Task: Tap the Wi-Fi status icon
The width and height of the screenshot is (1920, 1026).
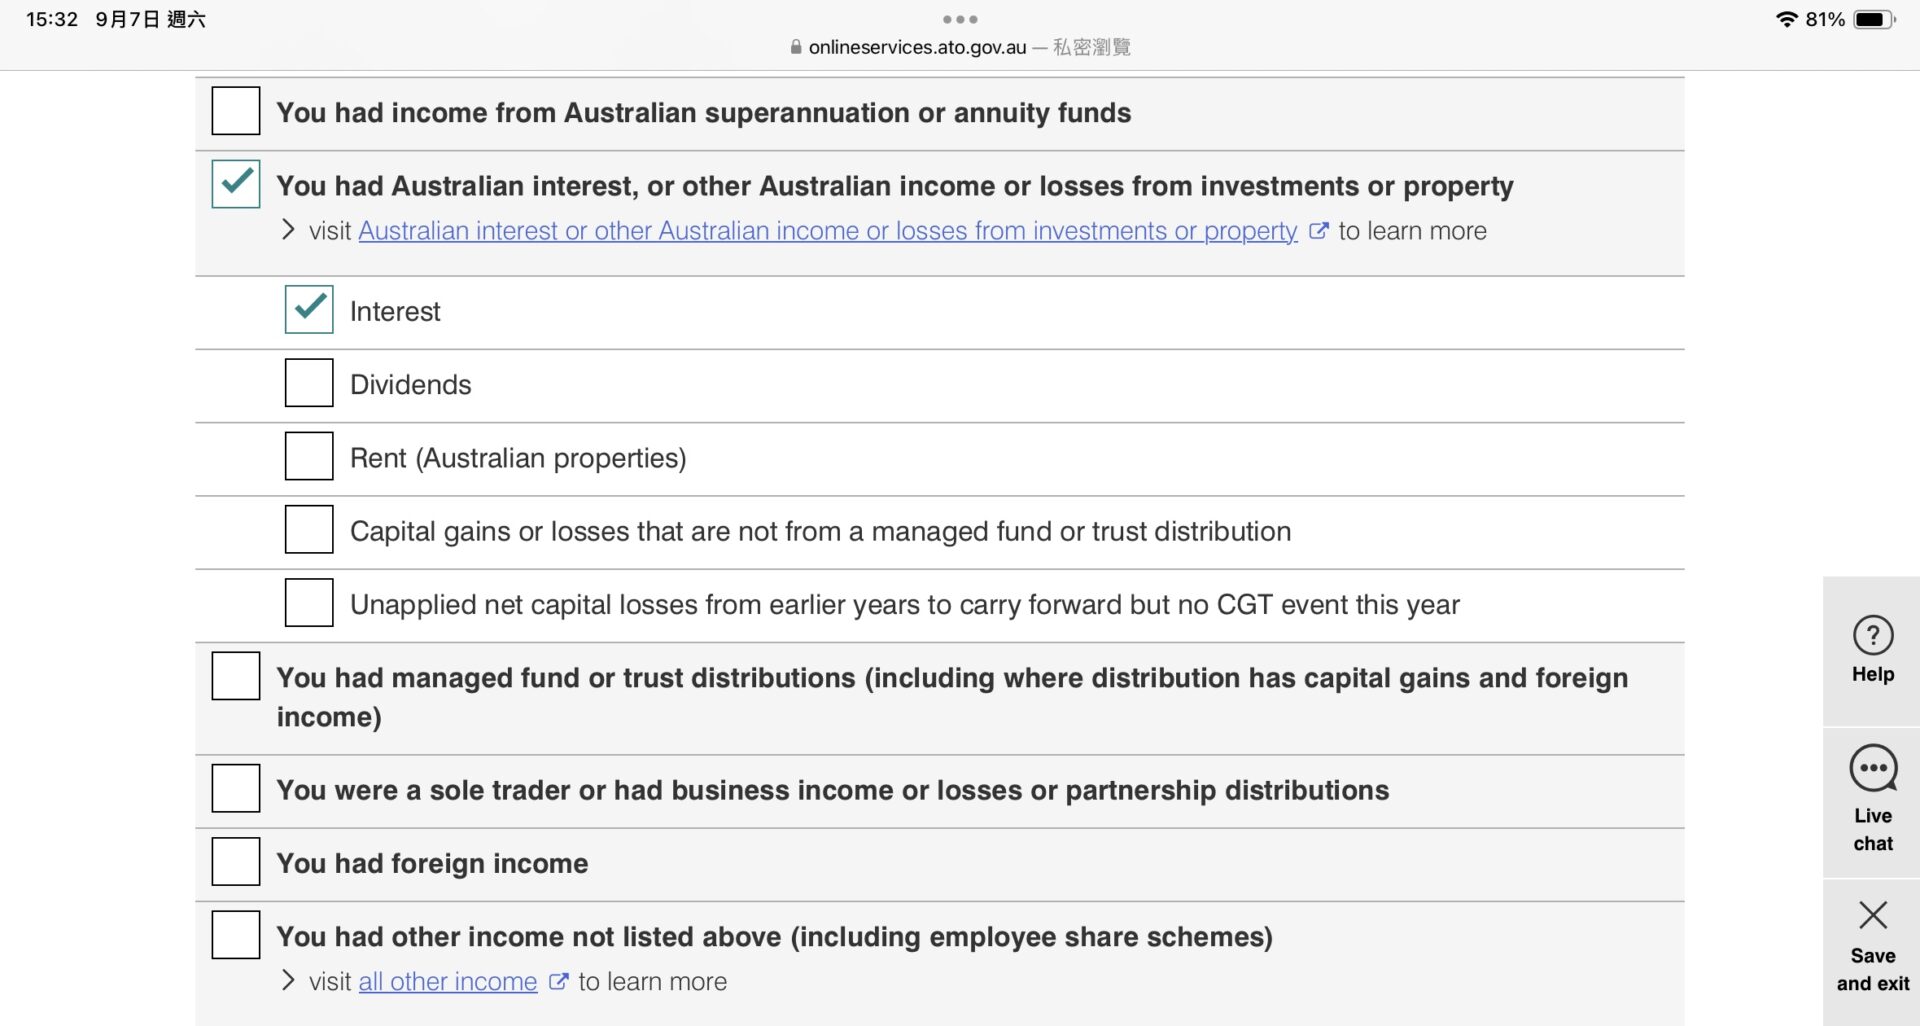Action: 1785,19
